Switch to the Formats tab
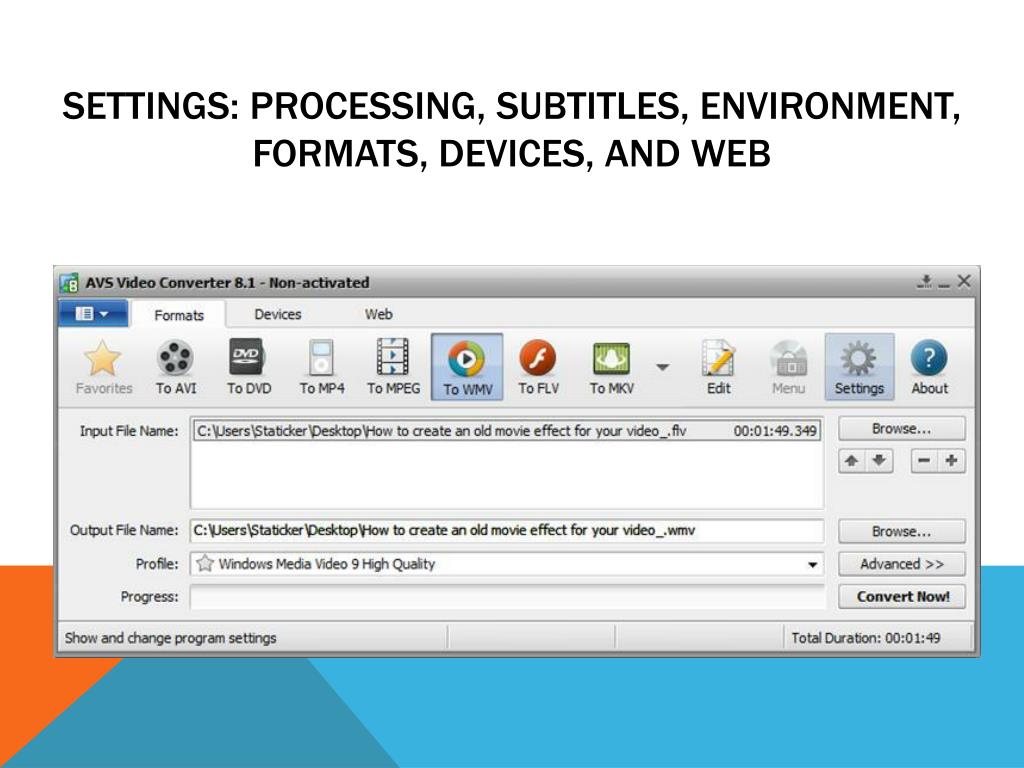Screen dimensions: 1024x768 tap(179, 315)
